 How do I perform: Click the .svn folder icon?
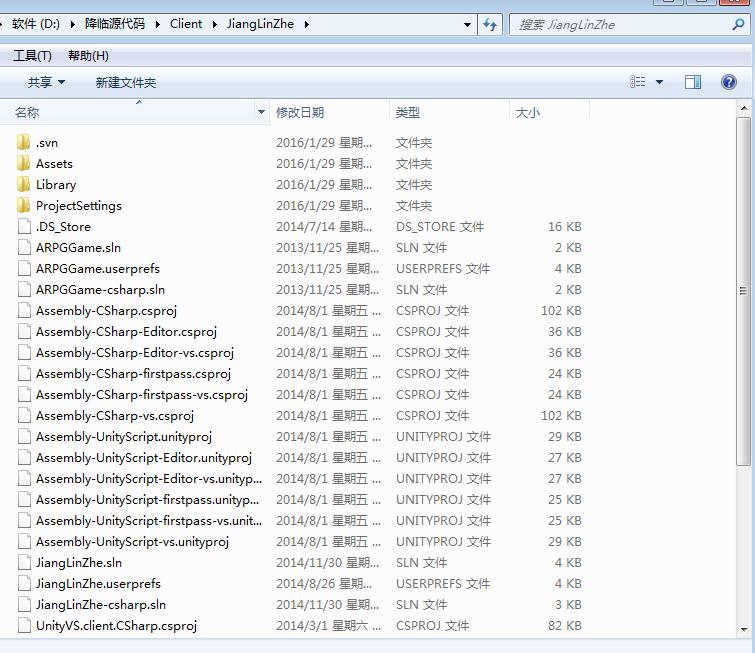pyautogui.click(x=24, y=143)
